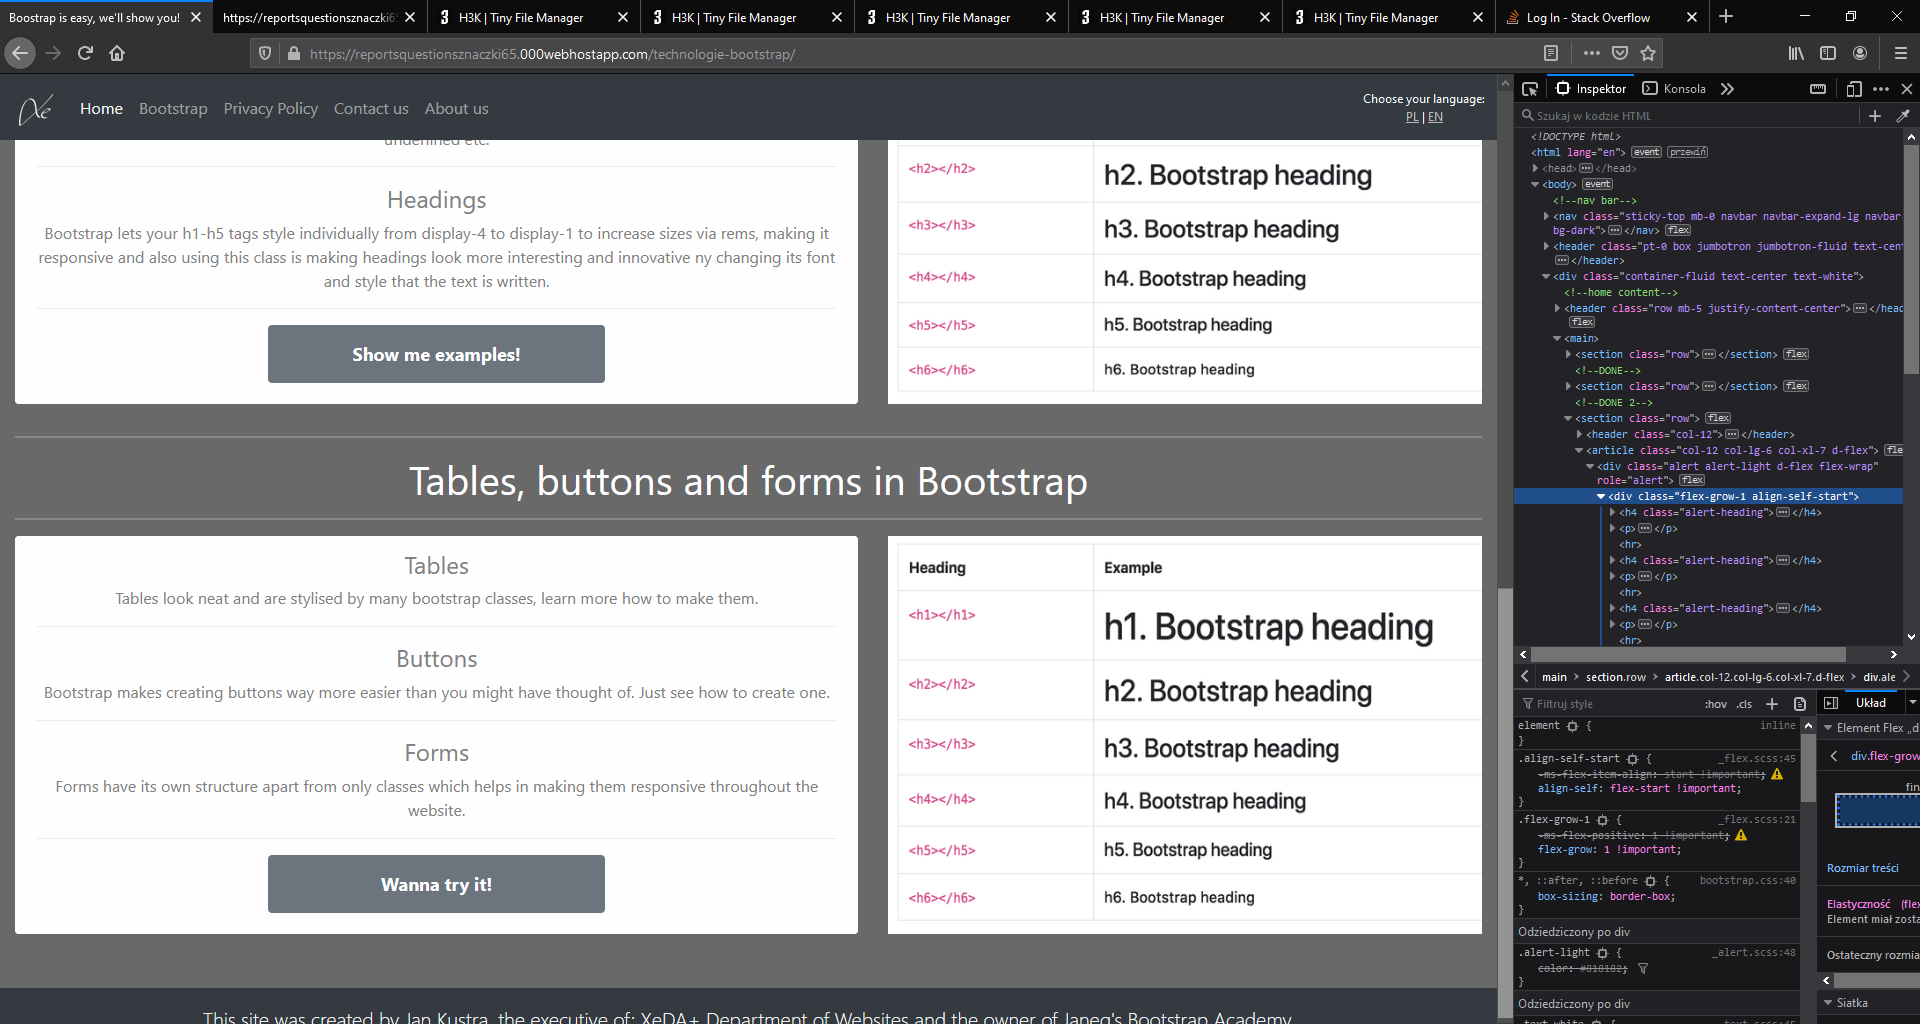1920x1024 pixels.
Task: Expand the <header class="col-12"> node
Action: click(x=1579, y=434)
